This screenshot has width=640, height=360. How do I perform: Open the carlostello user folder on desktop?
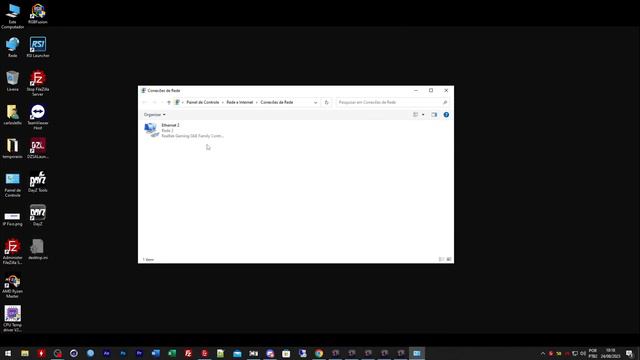(13, 115)
